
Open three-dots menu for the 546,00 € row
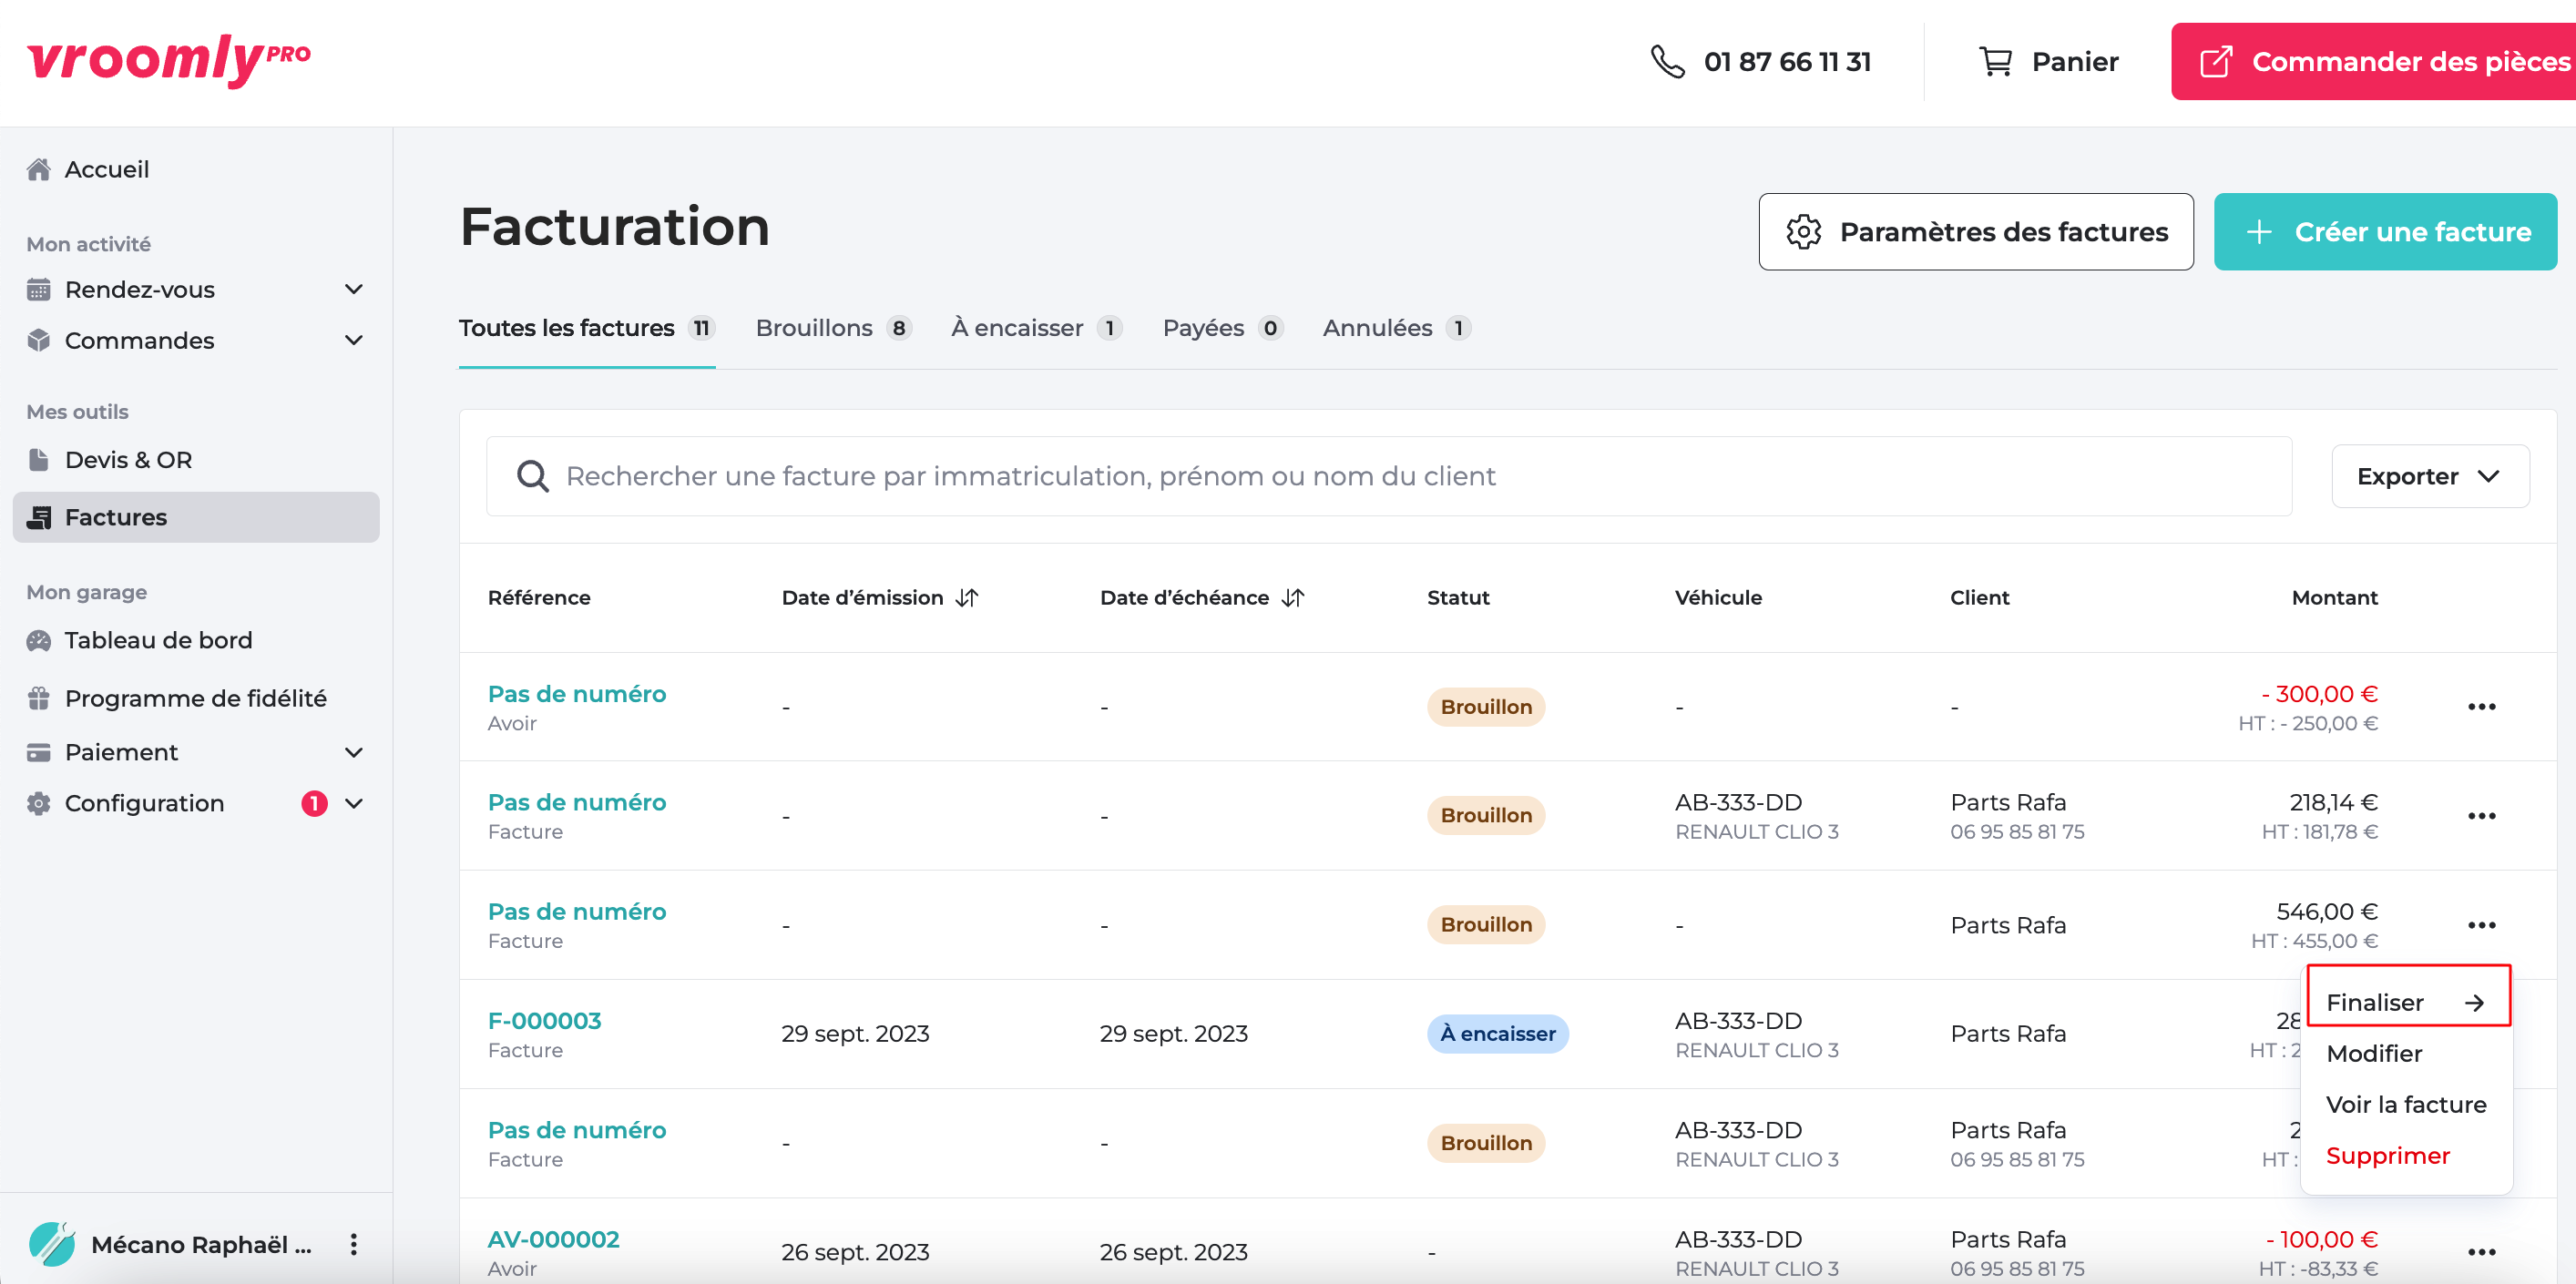click(x=2481, y=925)
